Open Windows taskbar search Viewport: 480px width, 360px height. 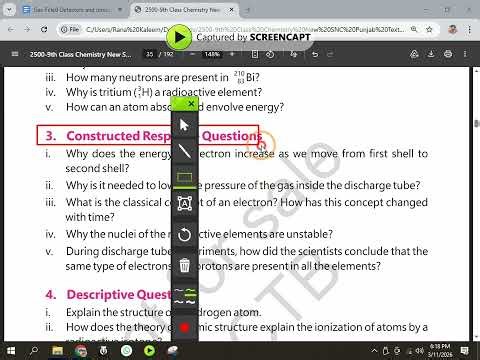(34, 351)
